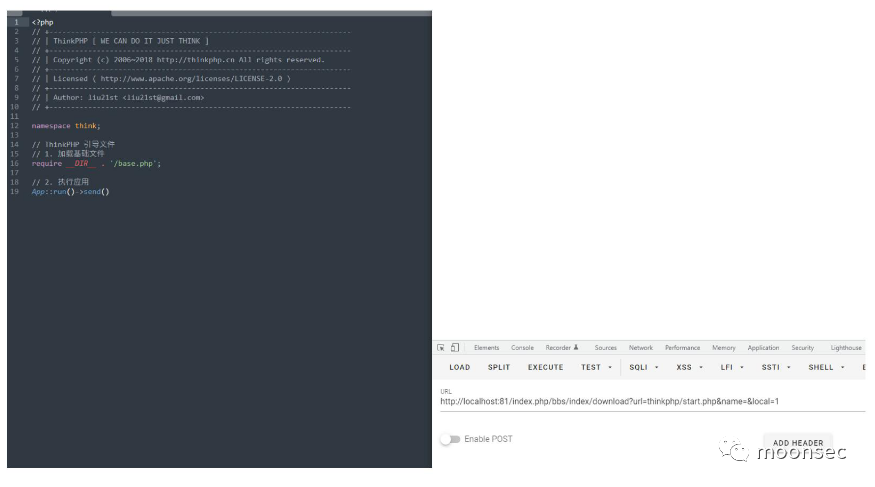Open the Network tab
875x487 pixels.
641,348
